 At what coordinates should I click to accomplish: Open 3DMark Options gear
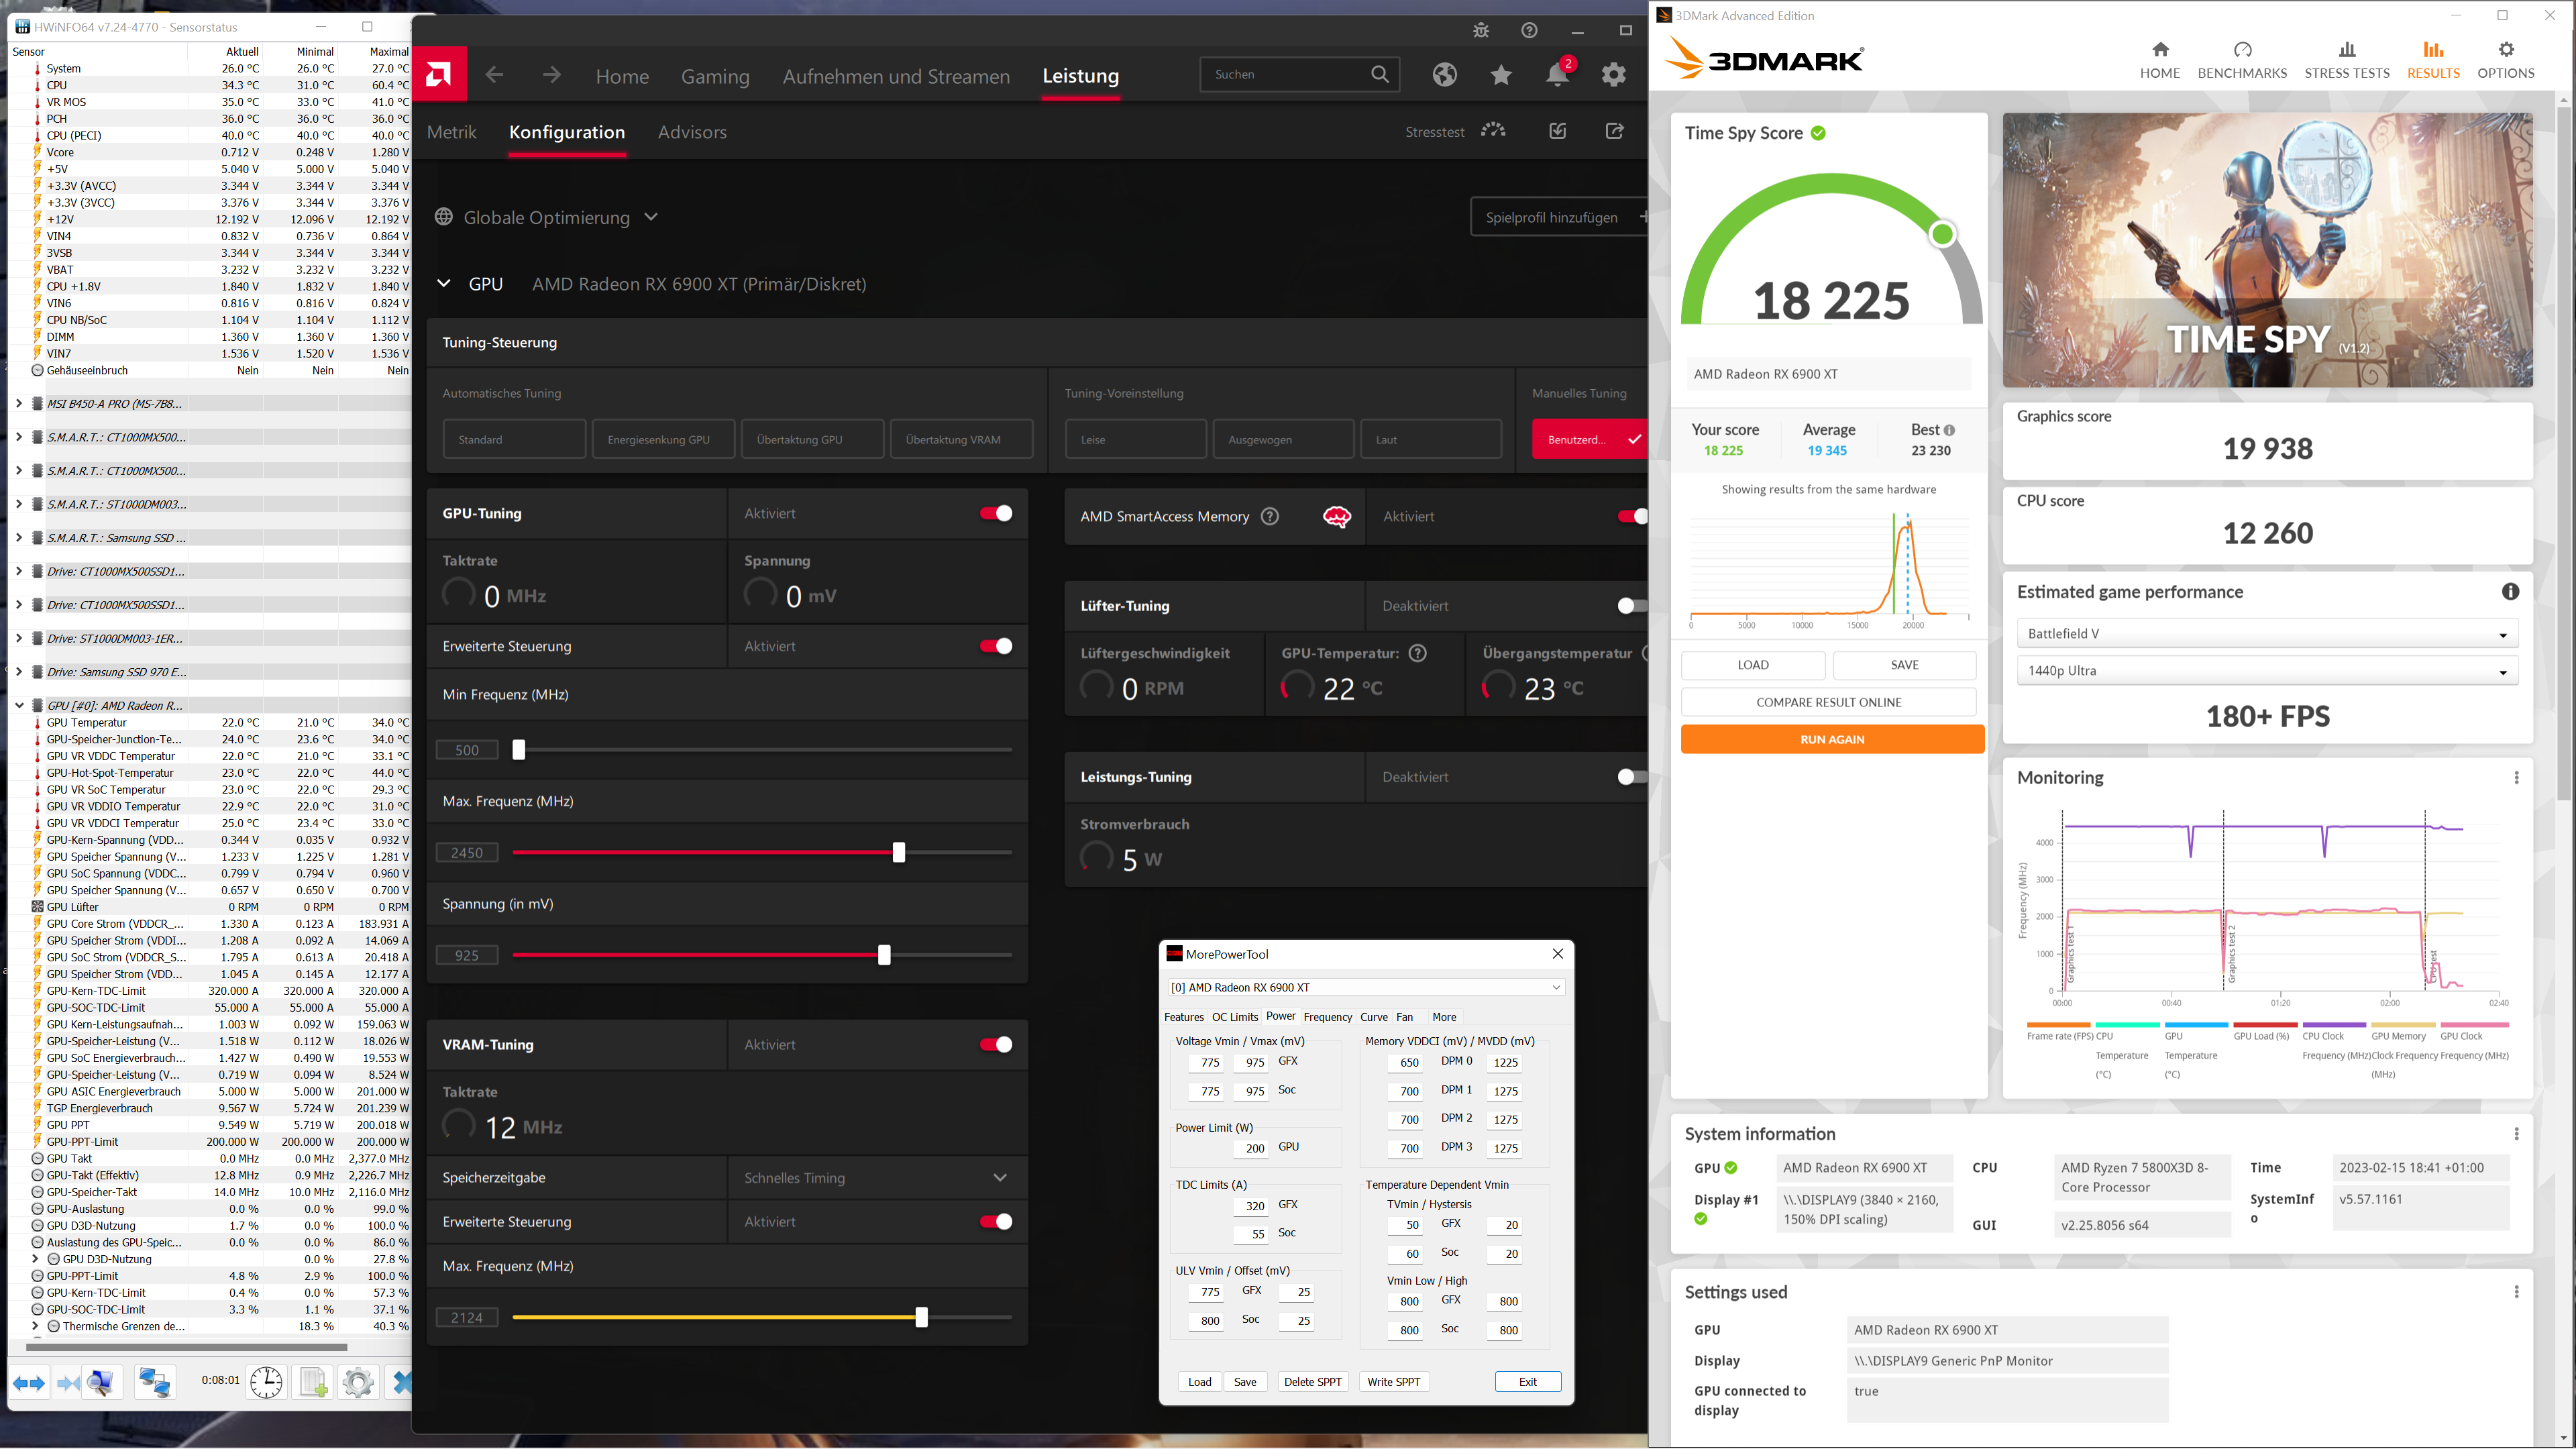(2505, 60)
